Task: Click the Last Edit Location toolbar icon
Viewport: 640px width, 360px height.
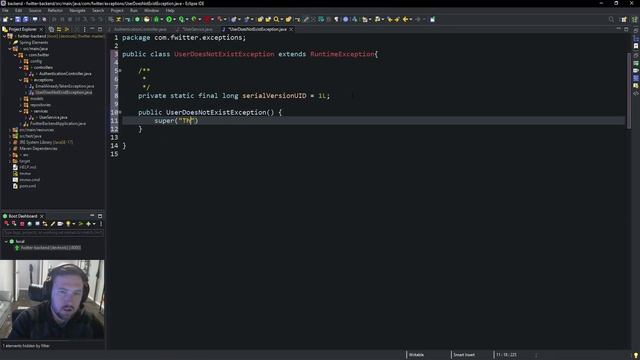Action: (x=390, y=19)
